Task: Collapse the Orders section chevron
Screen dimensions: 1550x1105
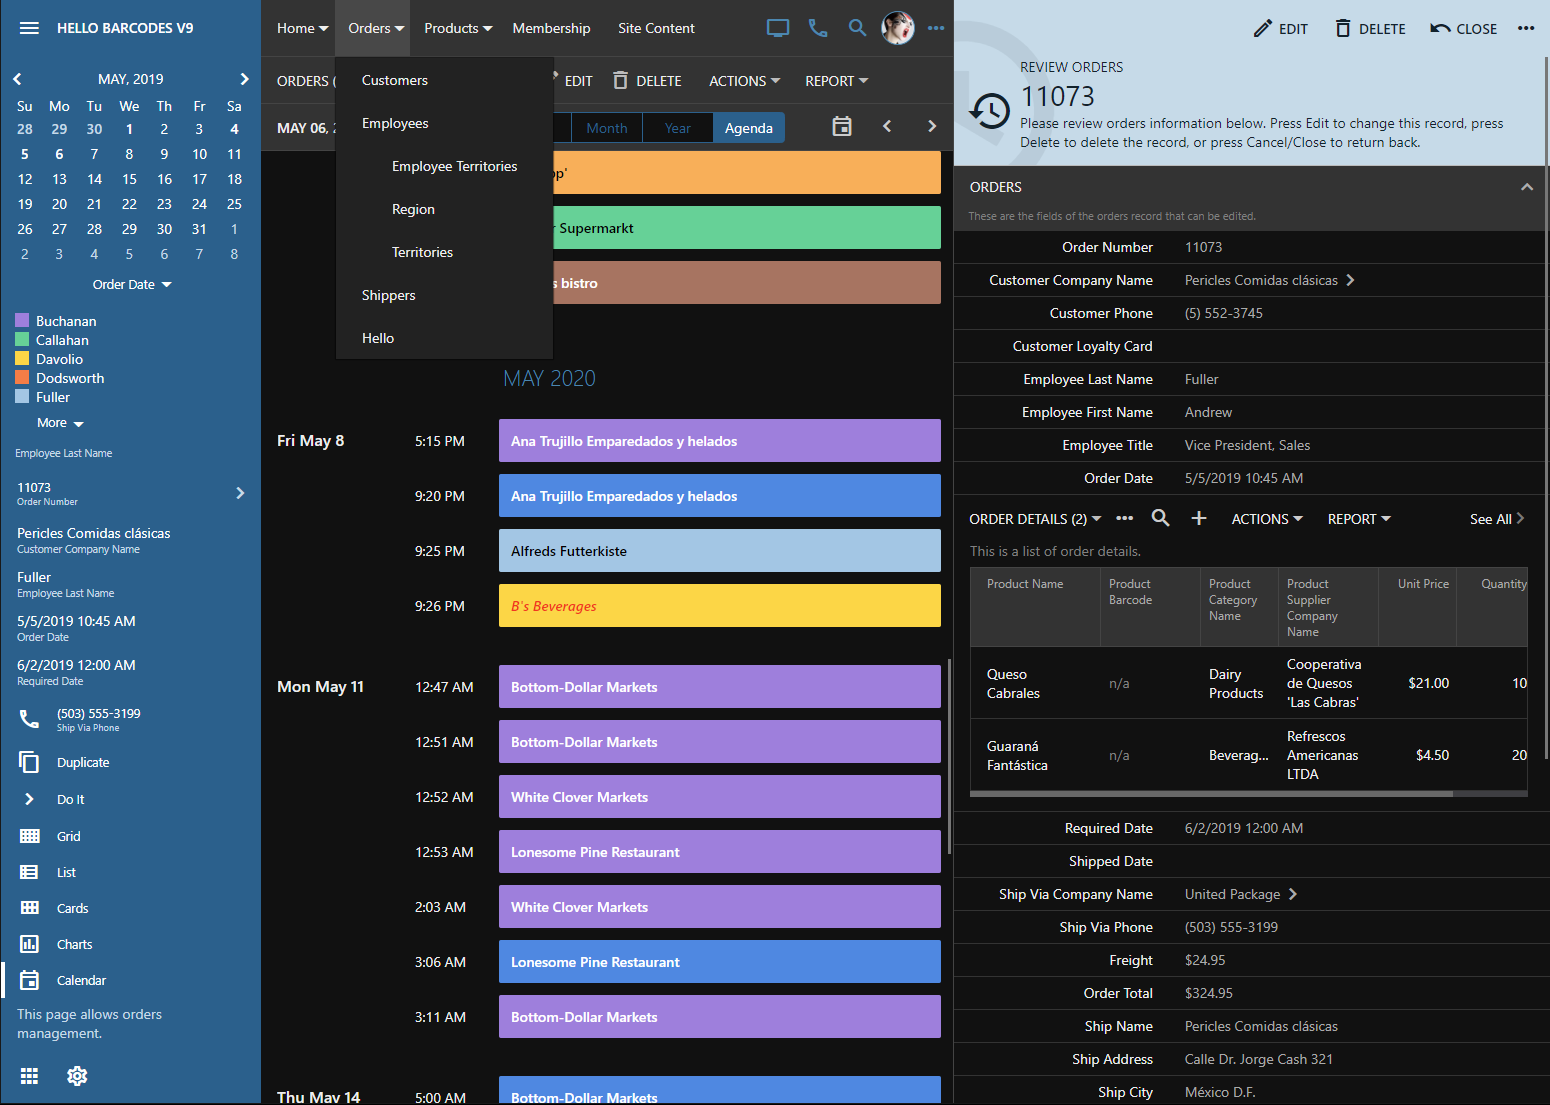Action: [1526, 187]
